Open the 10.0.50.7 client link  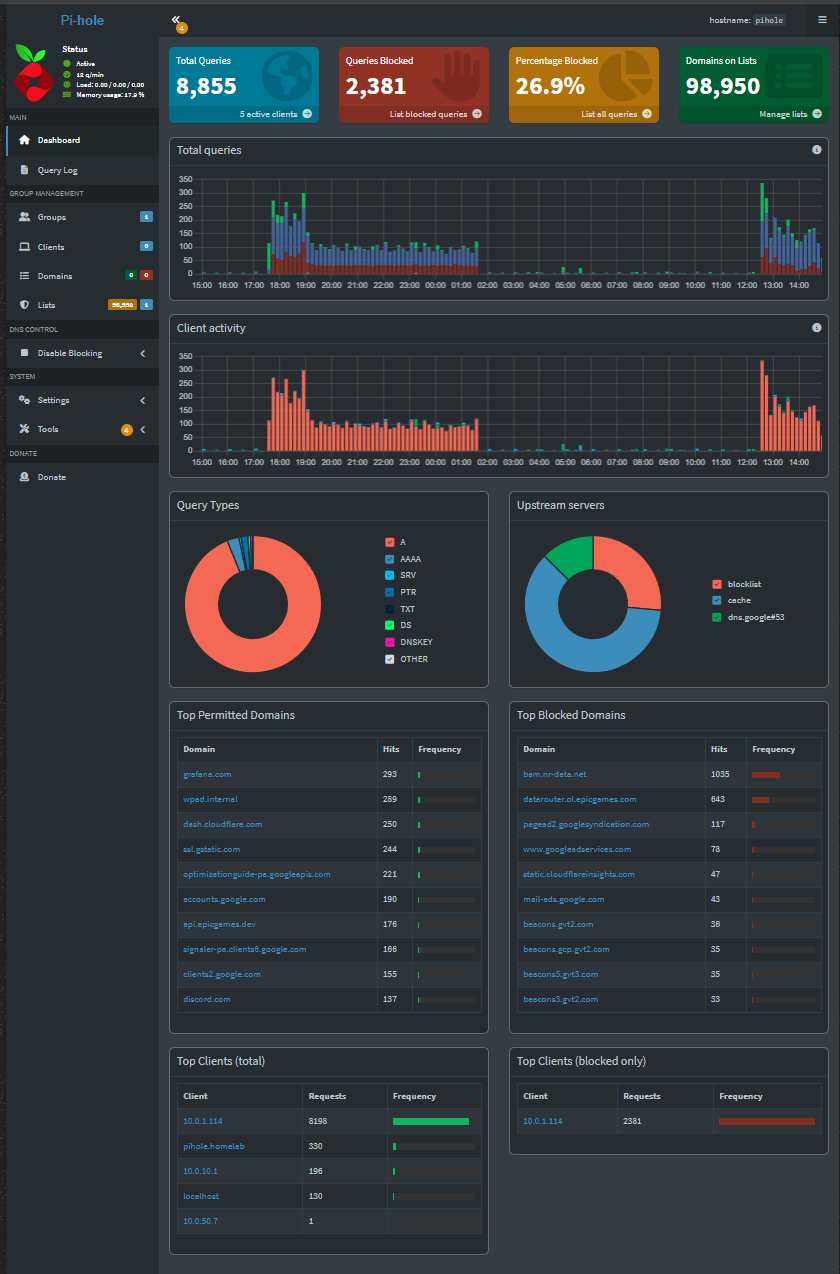[x=200, y=1221]
